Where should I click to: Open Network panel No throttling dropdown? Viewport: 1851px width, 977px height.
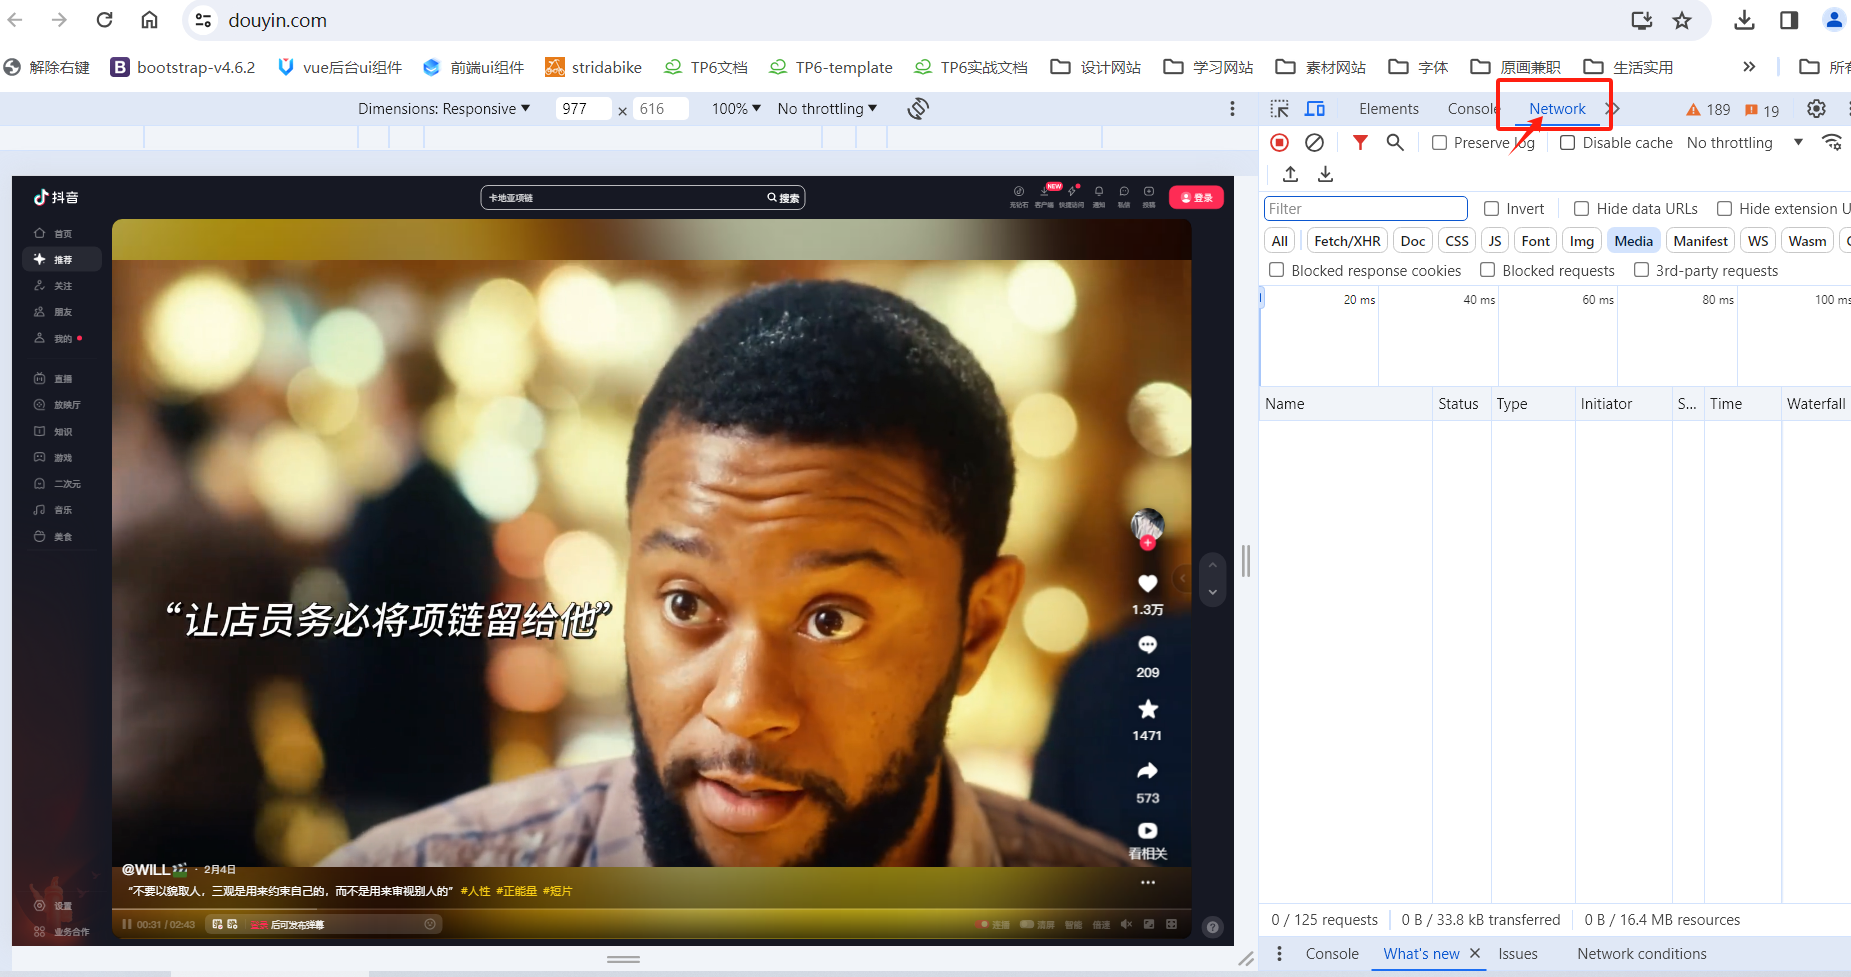click(x=1744, y=143)
